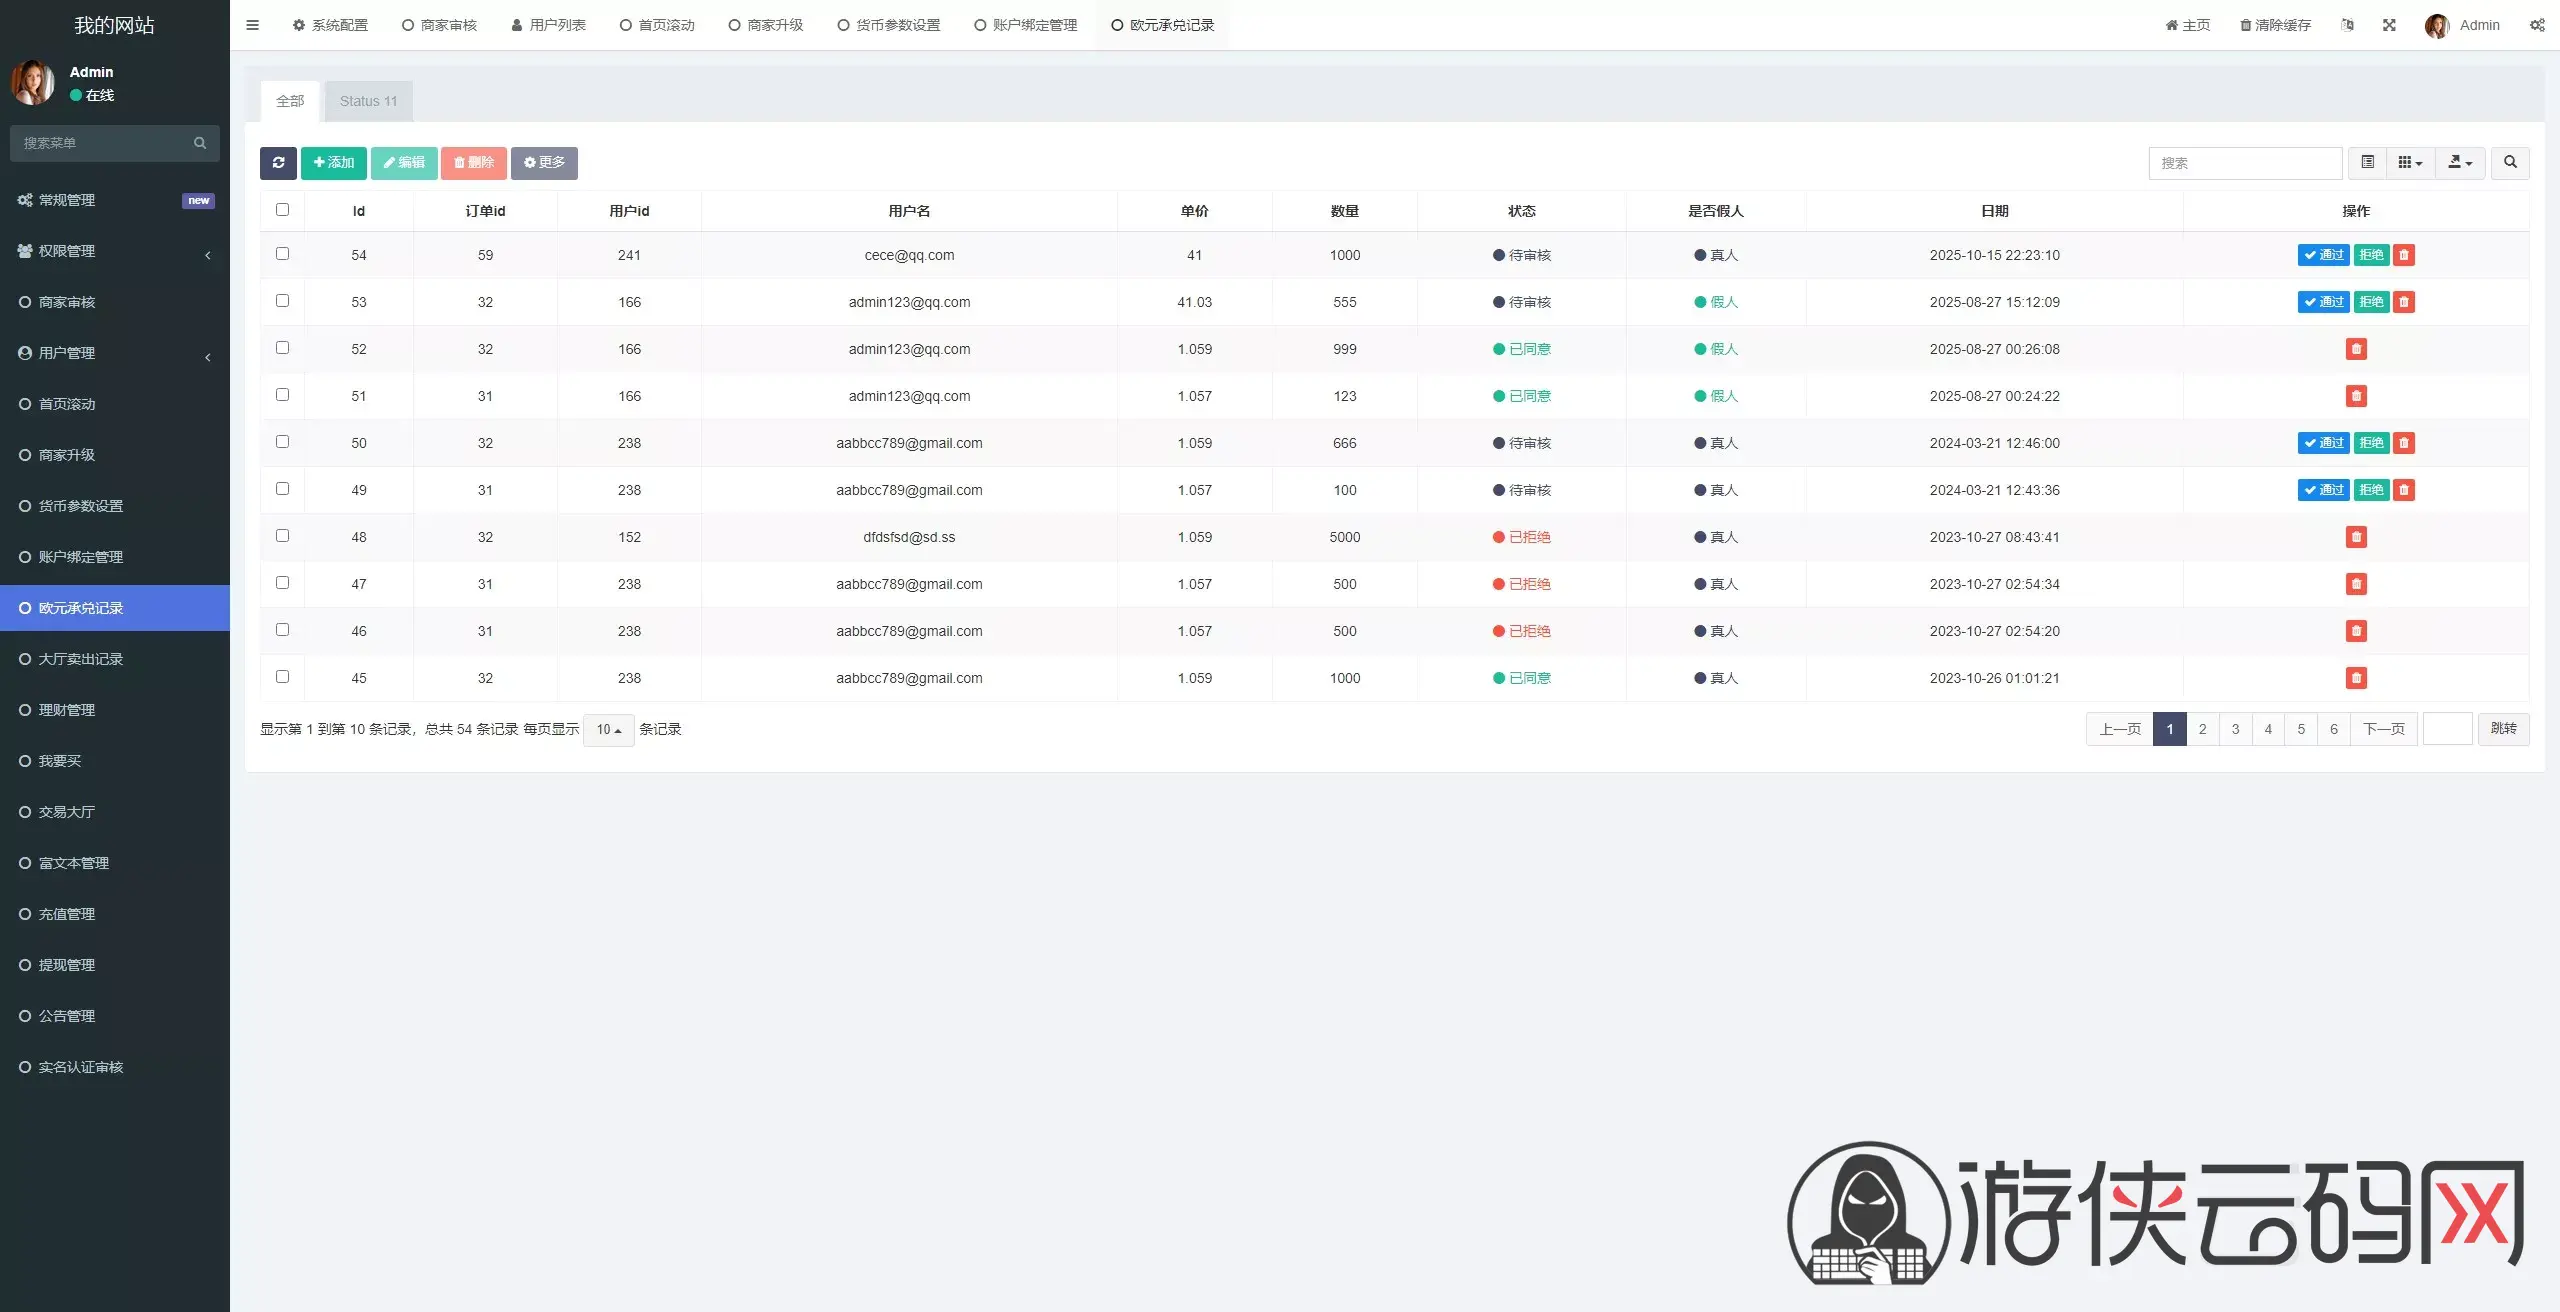Open the page size dropdown showing 10

(608, 730)
